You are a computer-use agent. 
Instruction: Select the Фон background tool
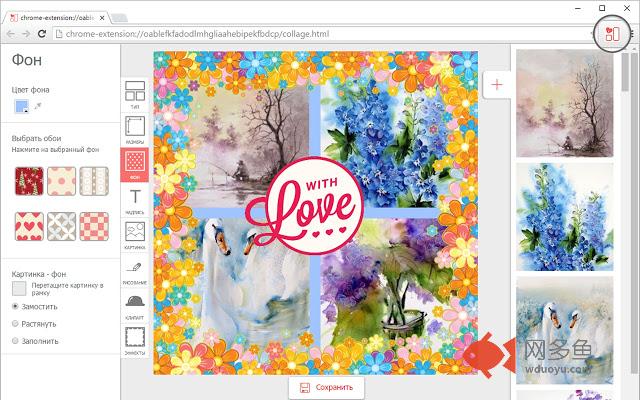coord(135,165)
